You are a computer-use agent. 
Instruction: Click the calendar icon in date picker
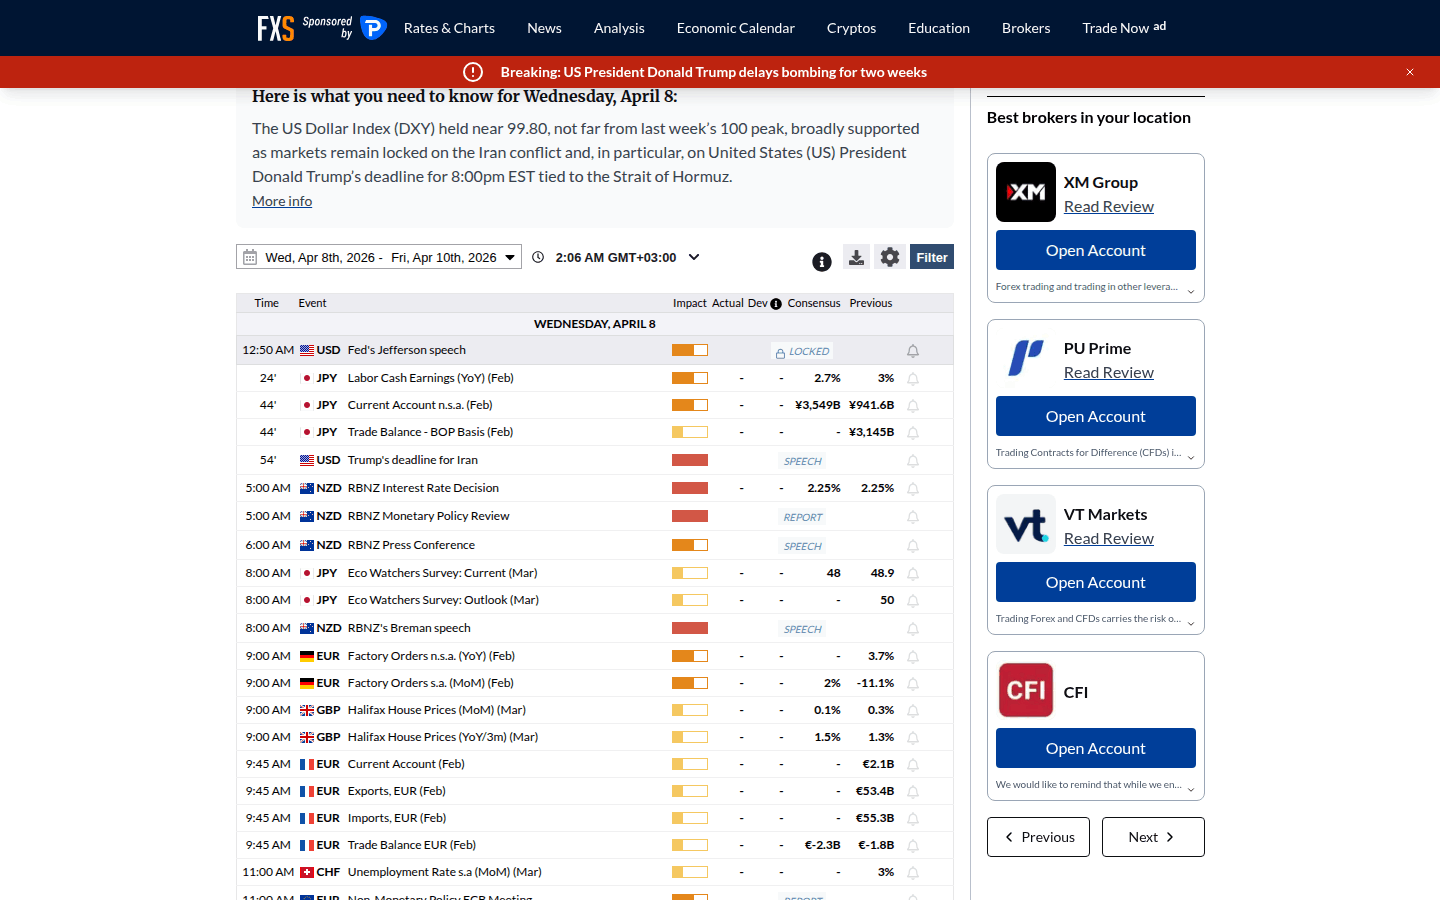[x=250, y=258]
